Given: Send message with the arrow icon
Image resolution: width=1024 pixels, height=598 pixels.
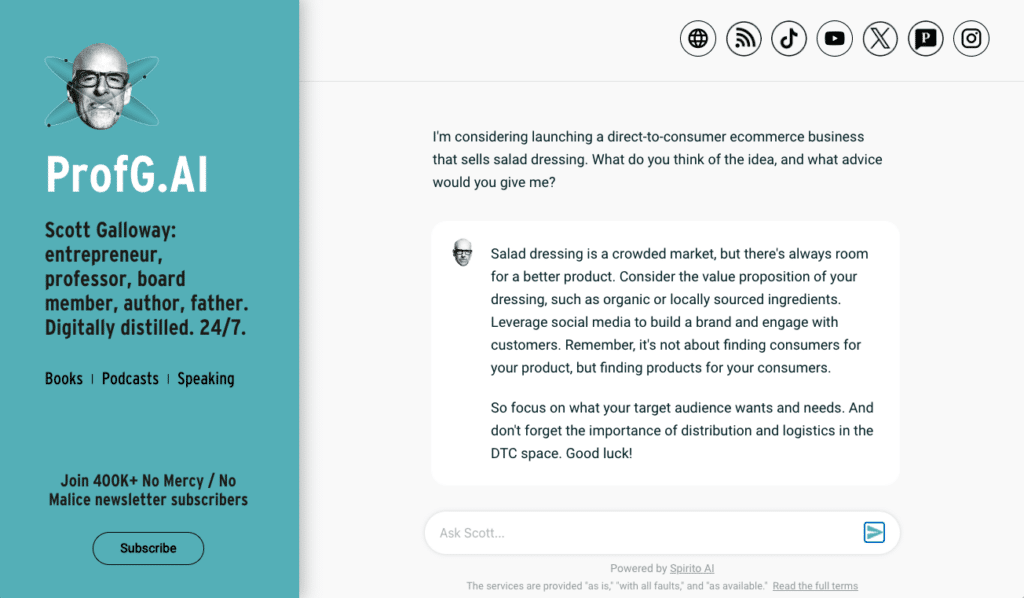Looking at the screenshot, I should (x=874, y=533).
